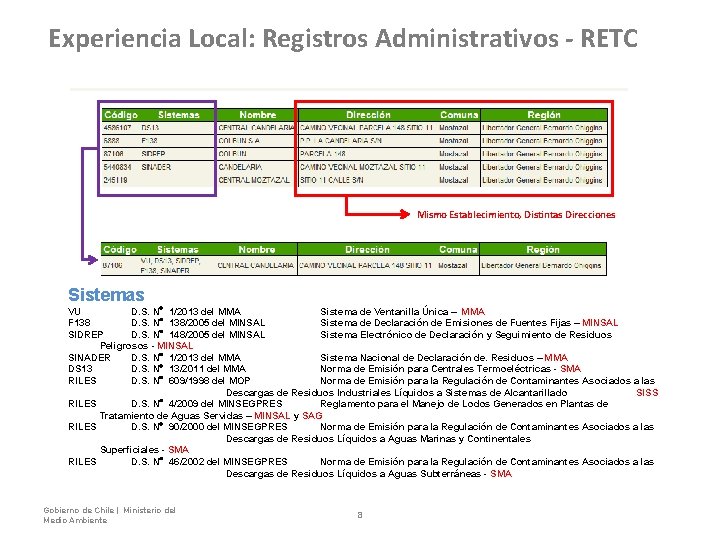Viewport: 720px width, 540px height.
Task: Select address cell 'SITIO 11 CALLE S/N'
Action: coord(332,180)
